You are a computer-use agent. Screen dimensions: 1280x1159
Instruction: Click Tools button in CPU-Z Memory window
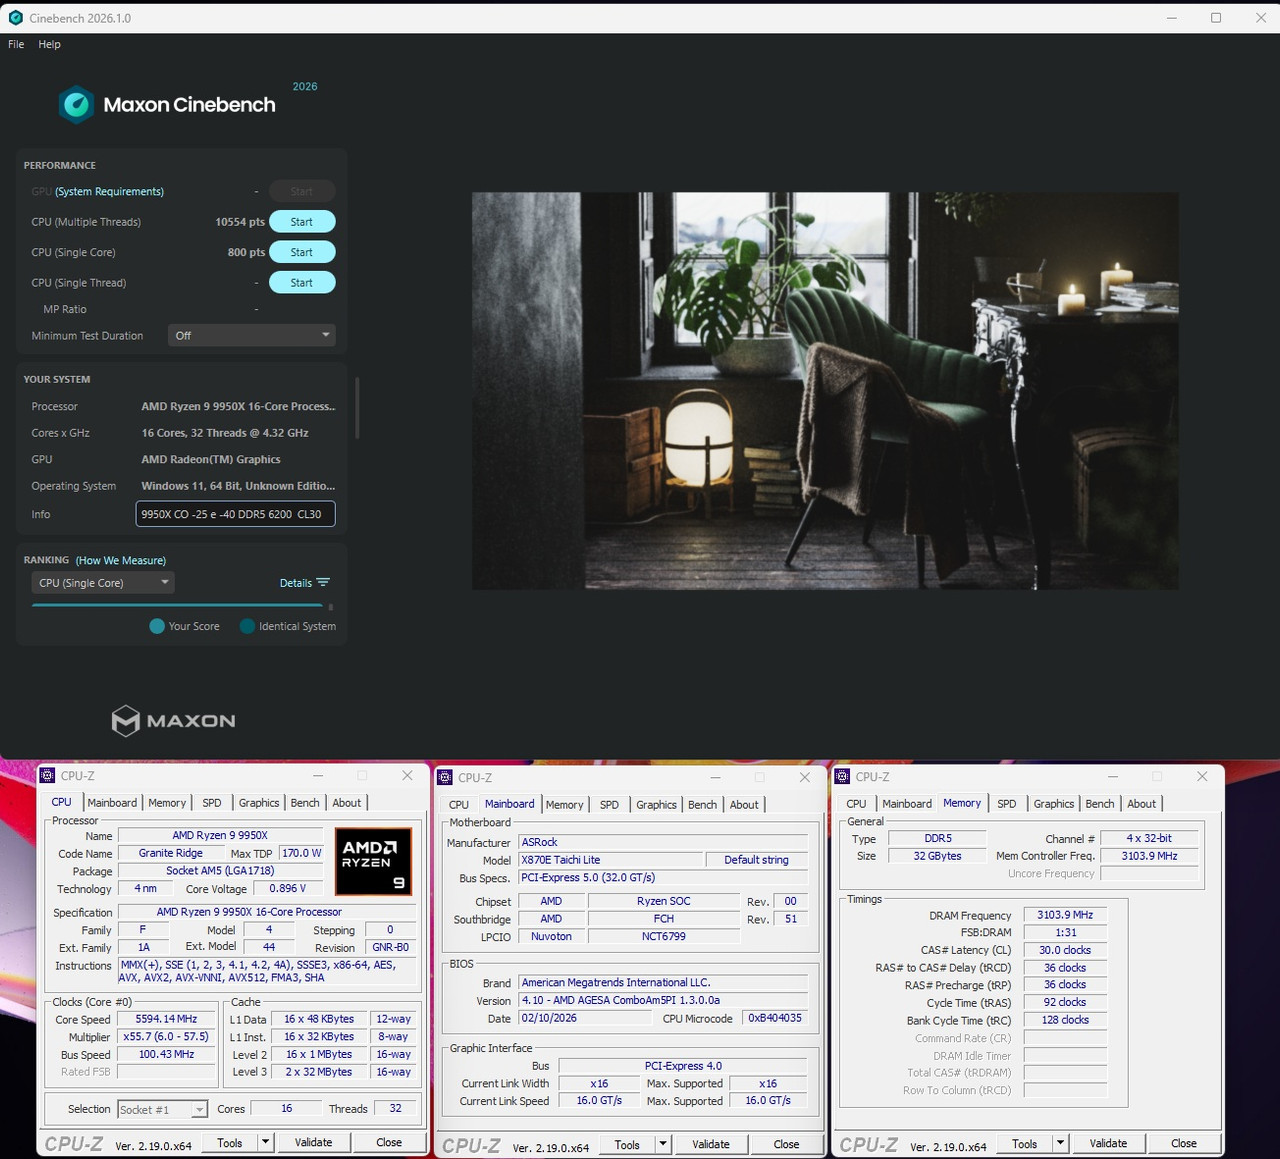pos(1025,1143)
